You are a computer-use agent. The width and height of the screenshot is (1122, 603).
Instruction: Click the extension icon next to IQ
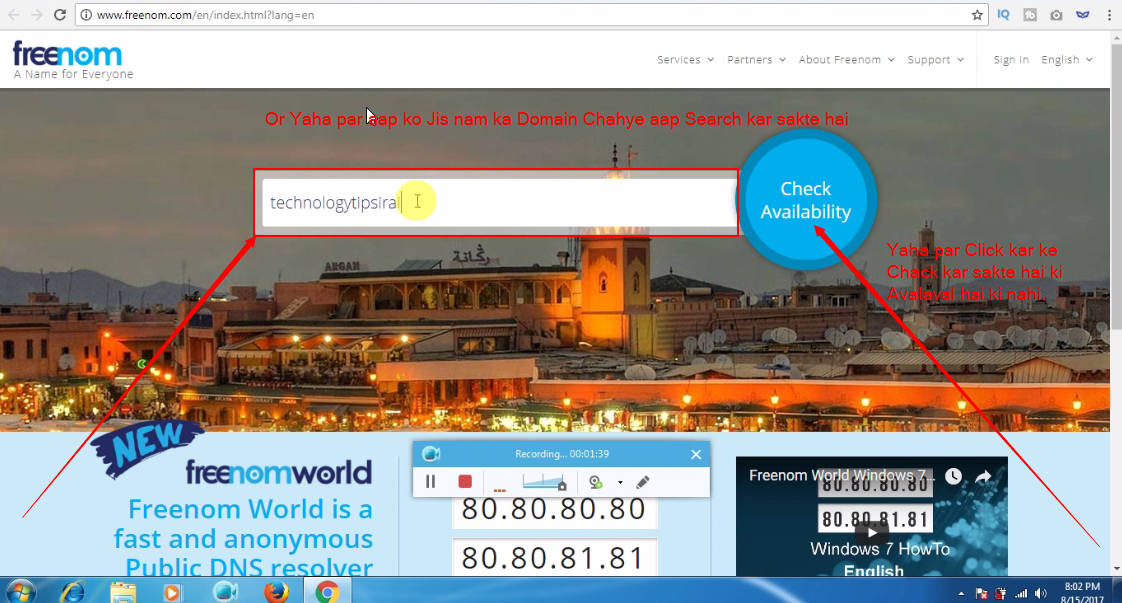pyautogui.click(x=1030, y=15)
